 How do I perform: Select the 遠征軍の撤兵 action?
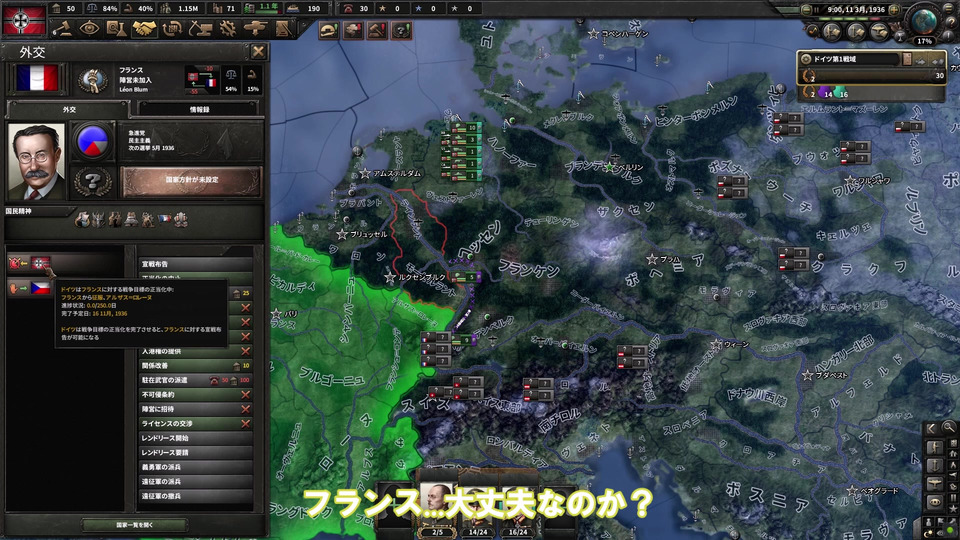tap(195, 496)
